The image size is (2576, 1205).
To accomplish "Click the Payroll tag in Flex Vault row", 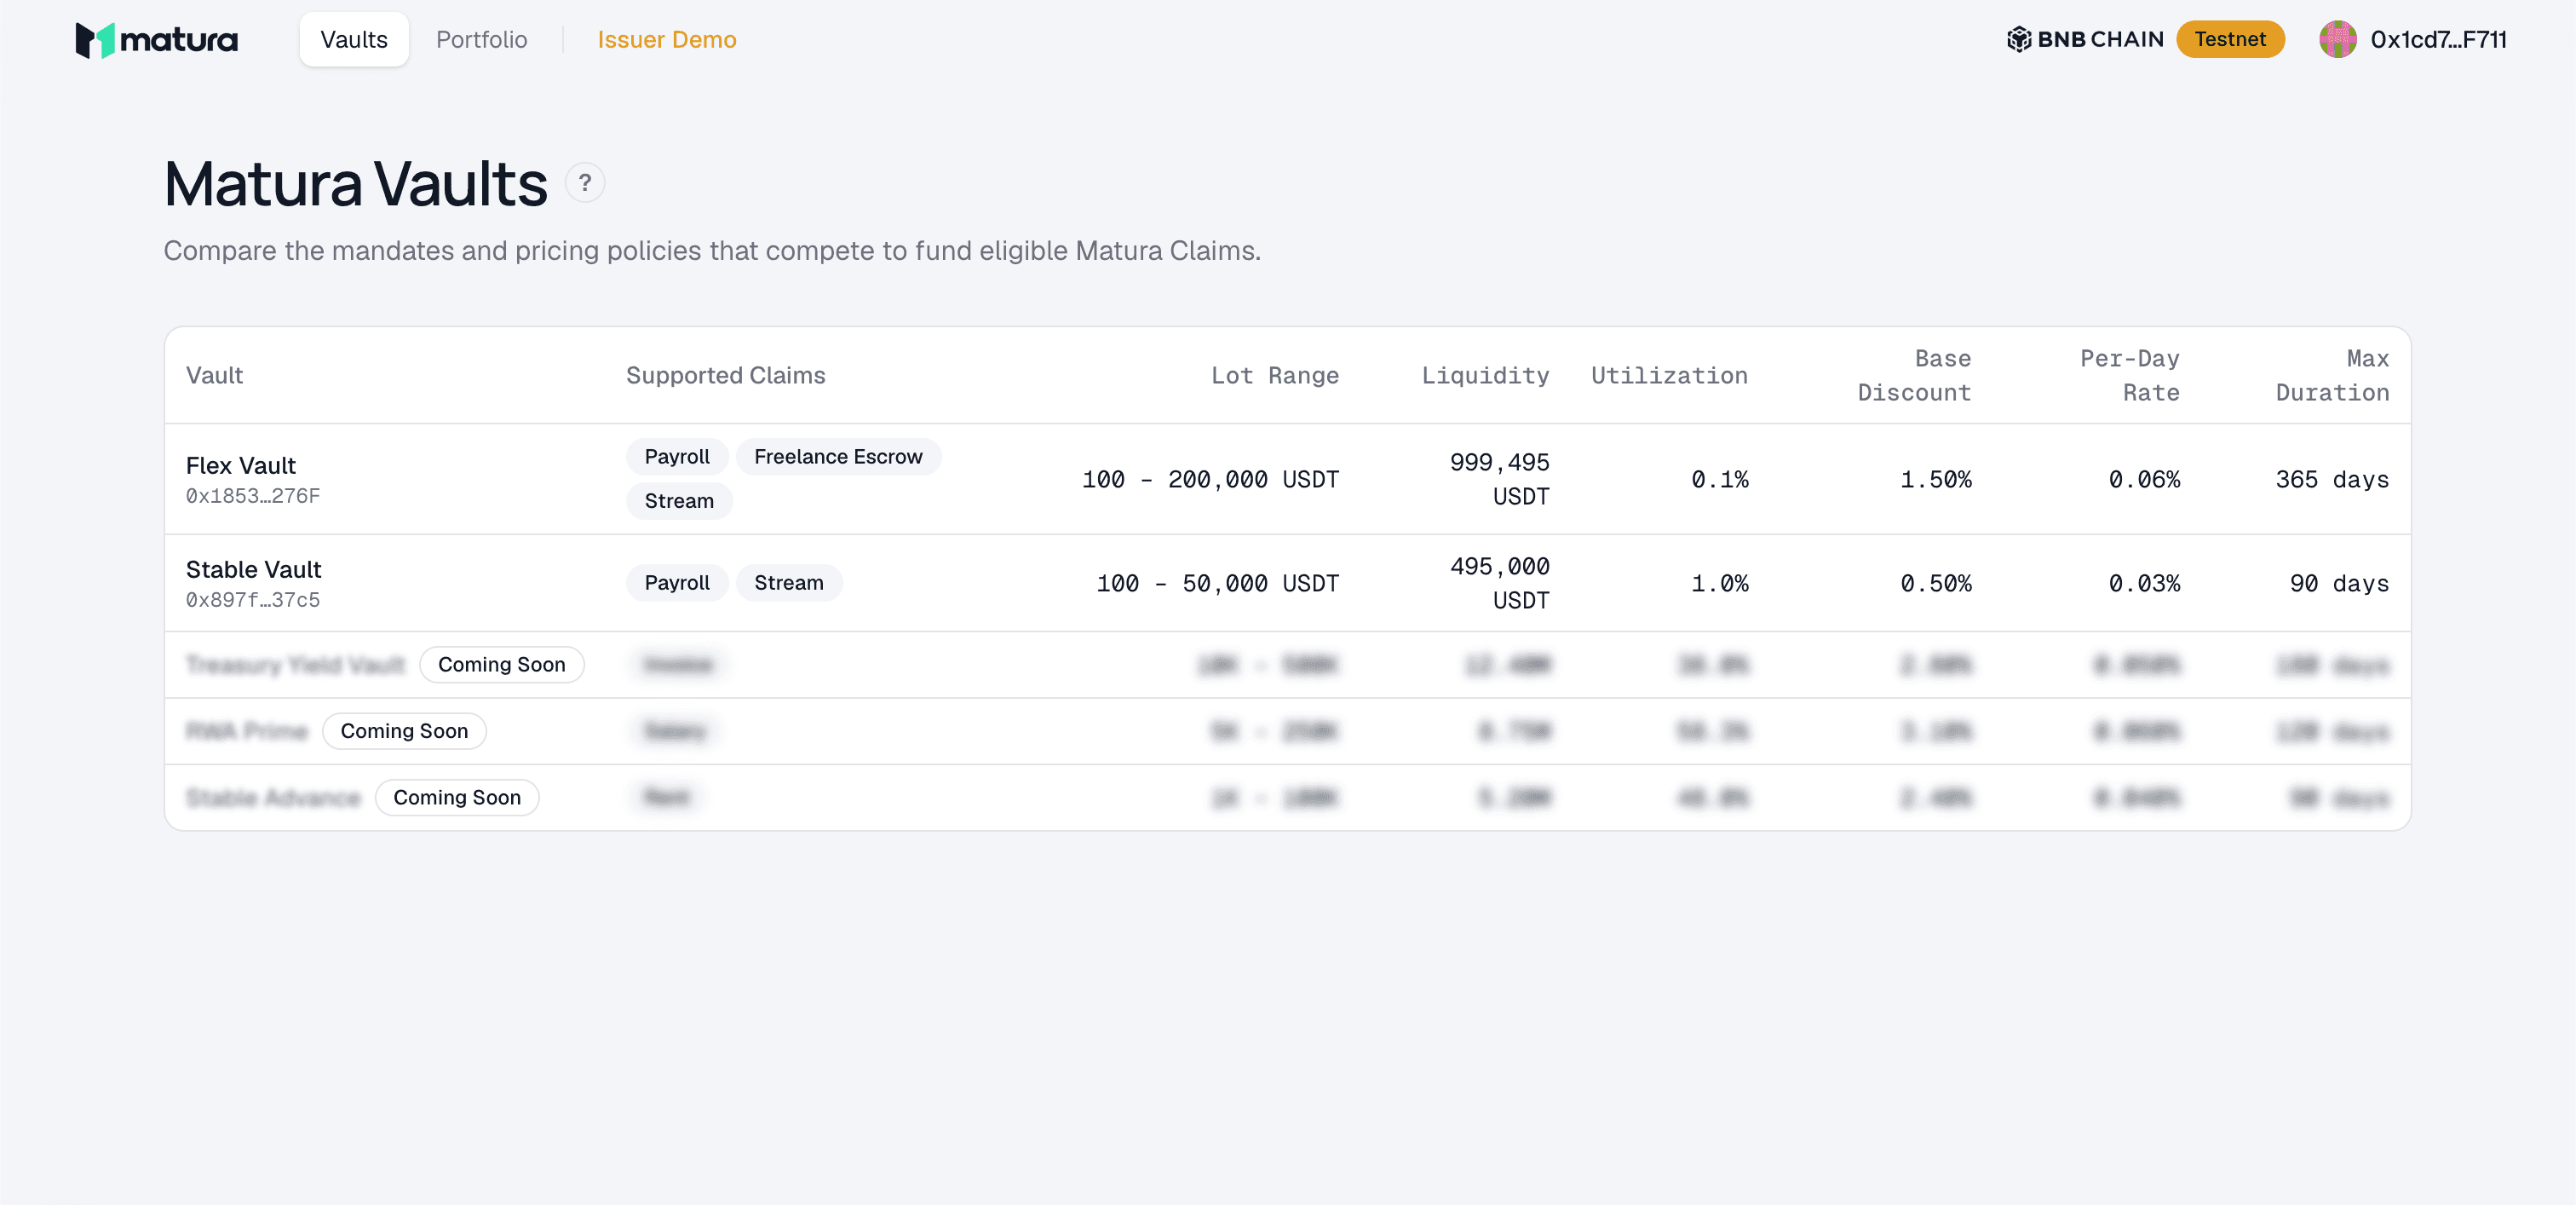I will click(677, 457).
